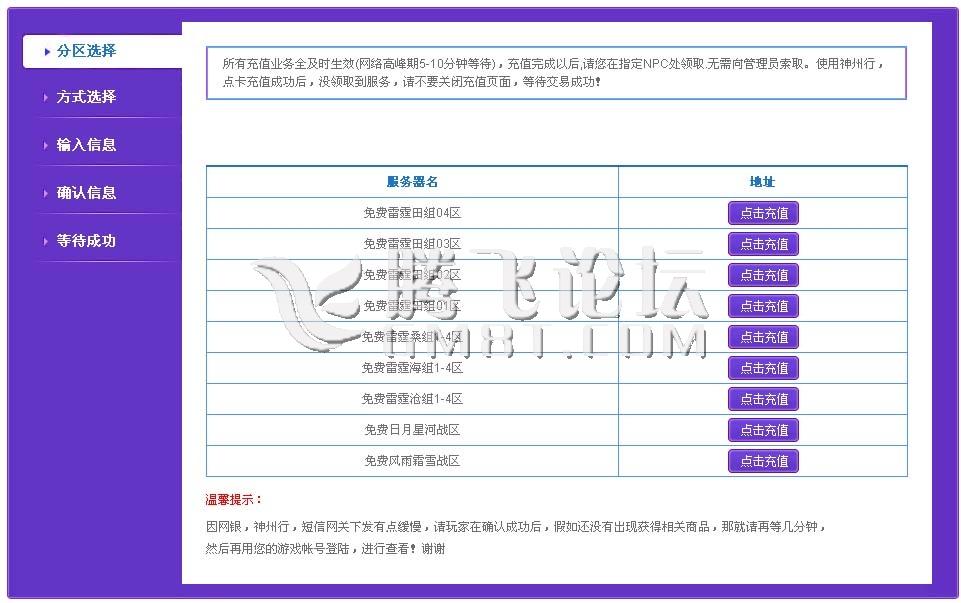
Task: Click the notice box about 充值业务
Action: pyautogui.click(x=555, y=73)
